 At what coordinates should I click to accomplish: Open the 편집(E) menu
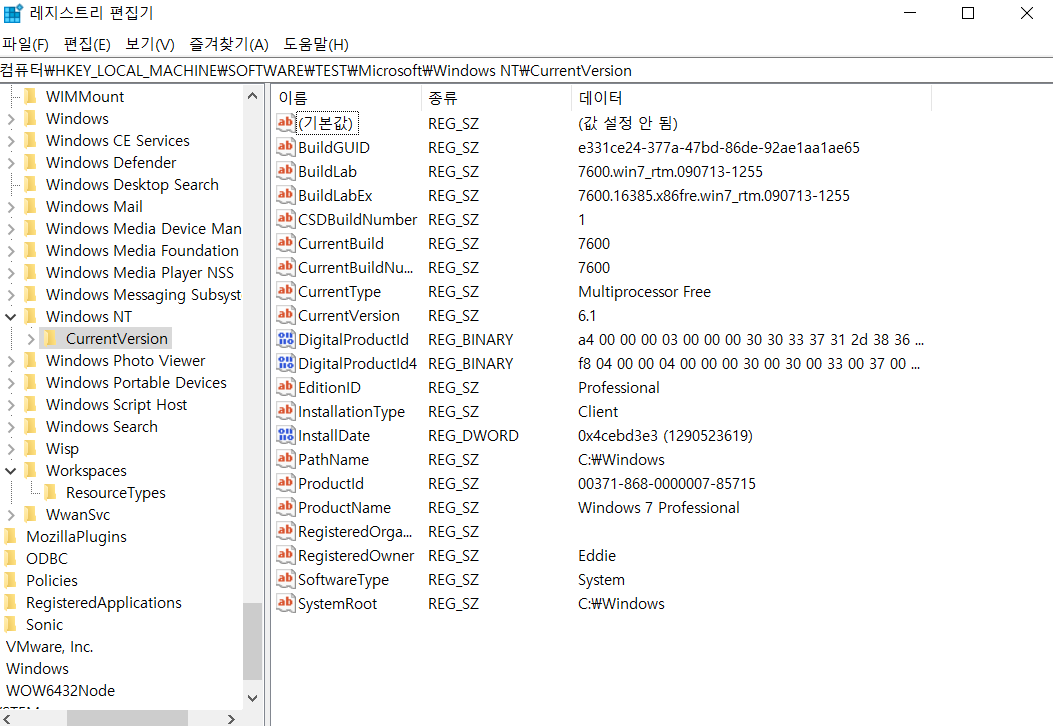87,44
